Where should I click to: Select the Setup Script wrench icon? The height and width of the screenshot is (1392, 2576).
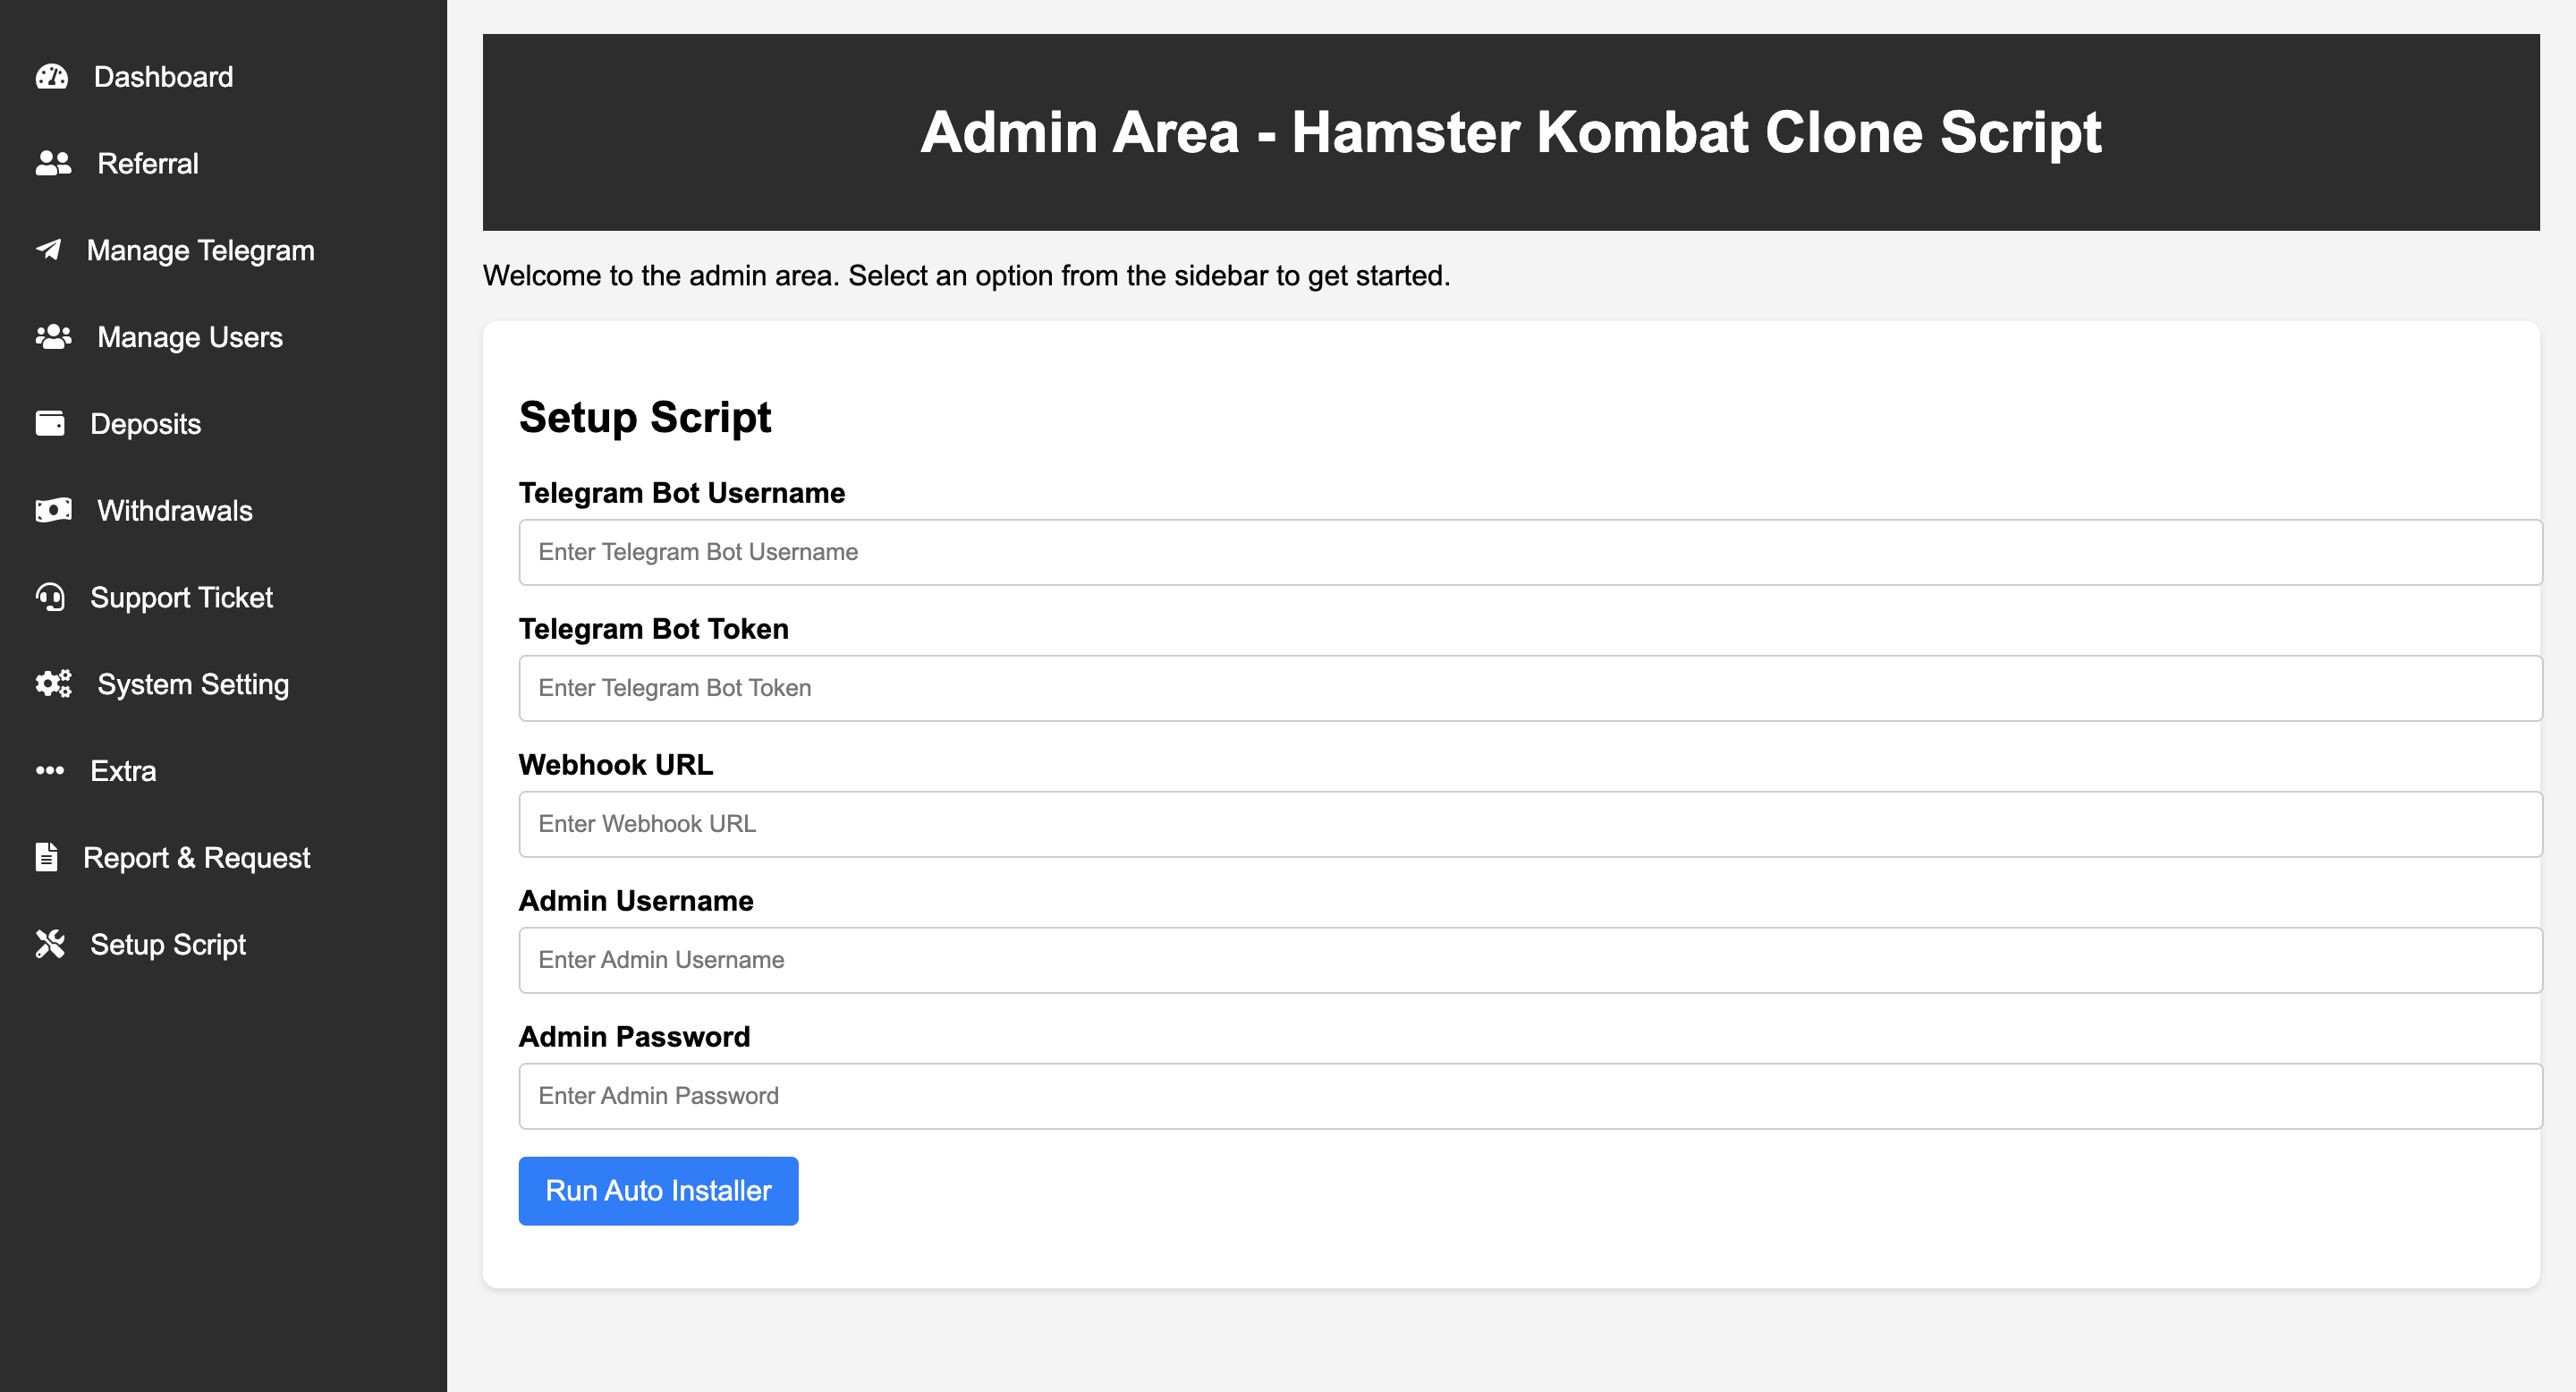click(x=50, y=943)
